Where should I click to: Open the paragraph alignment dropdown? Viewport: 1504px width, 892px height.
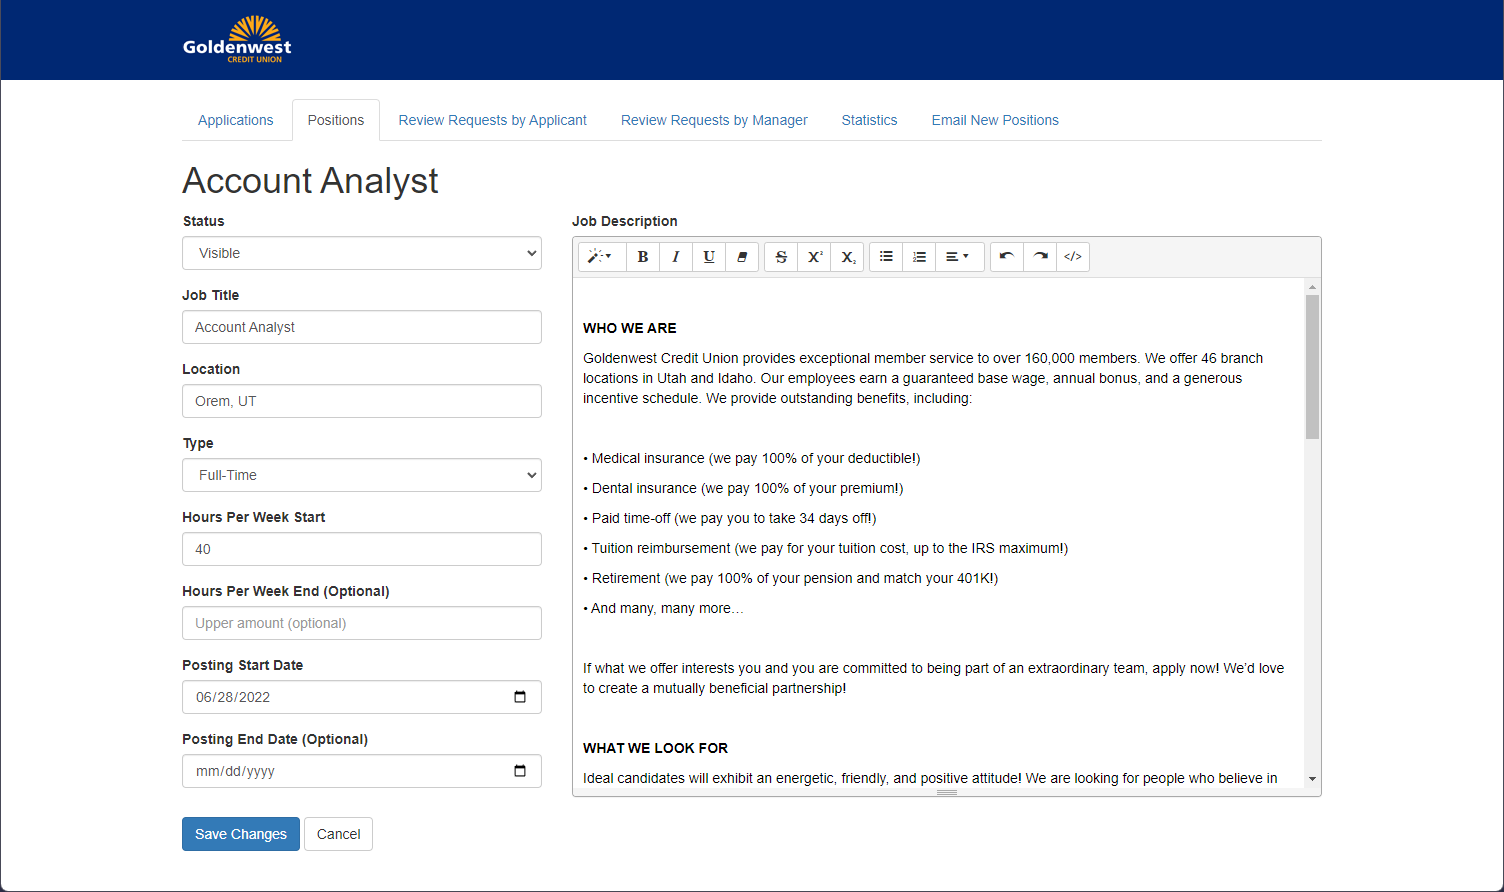click(958, 257)
